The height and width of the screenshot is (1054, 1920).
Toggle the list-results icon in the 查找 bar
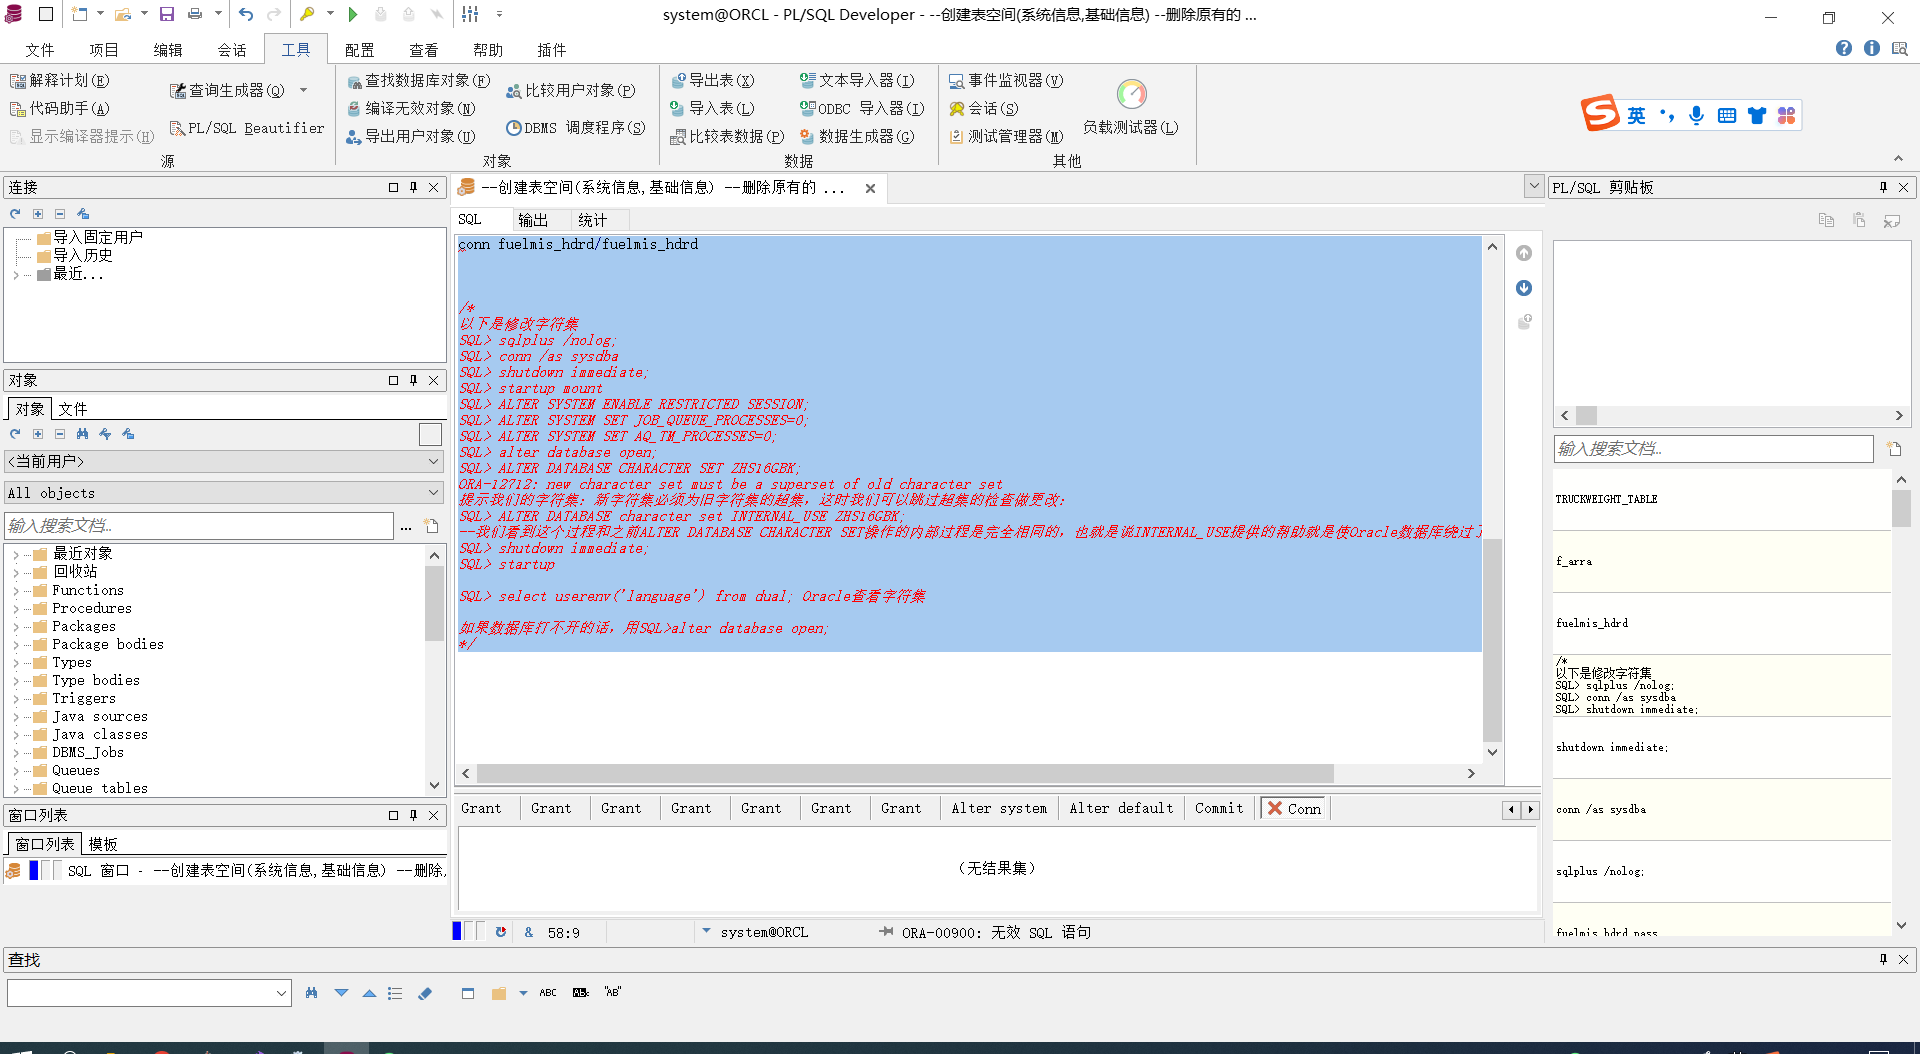[x=395, y=993]
